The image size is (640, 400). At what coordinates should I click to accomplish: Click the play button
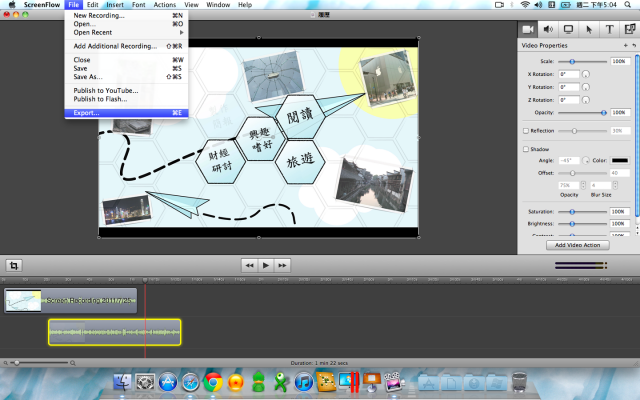click(266, 266)
